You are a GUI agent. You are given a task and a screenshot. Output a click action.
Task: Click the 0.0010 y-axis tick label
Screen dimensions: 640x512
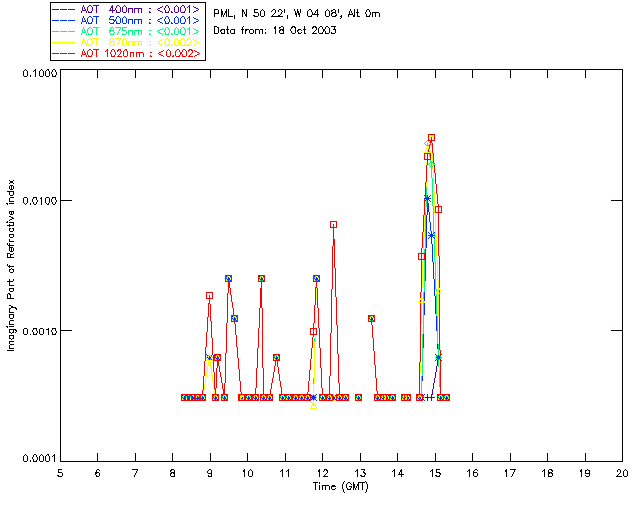40,331
